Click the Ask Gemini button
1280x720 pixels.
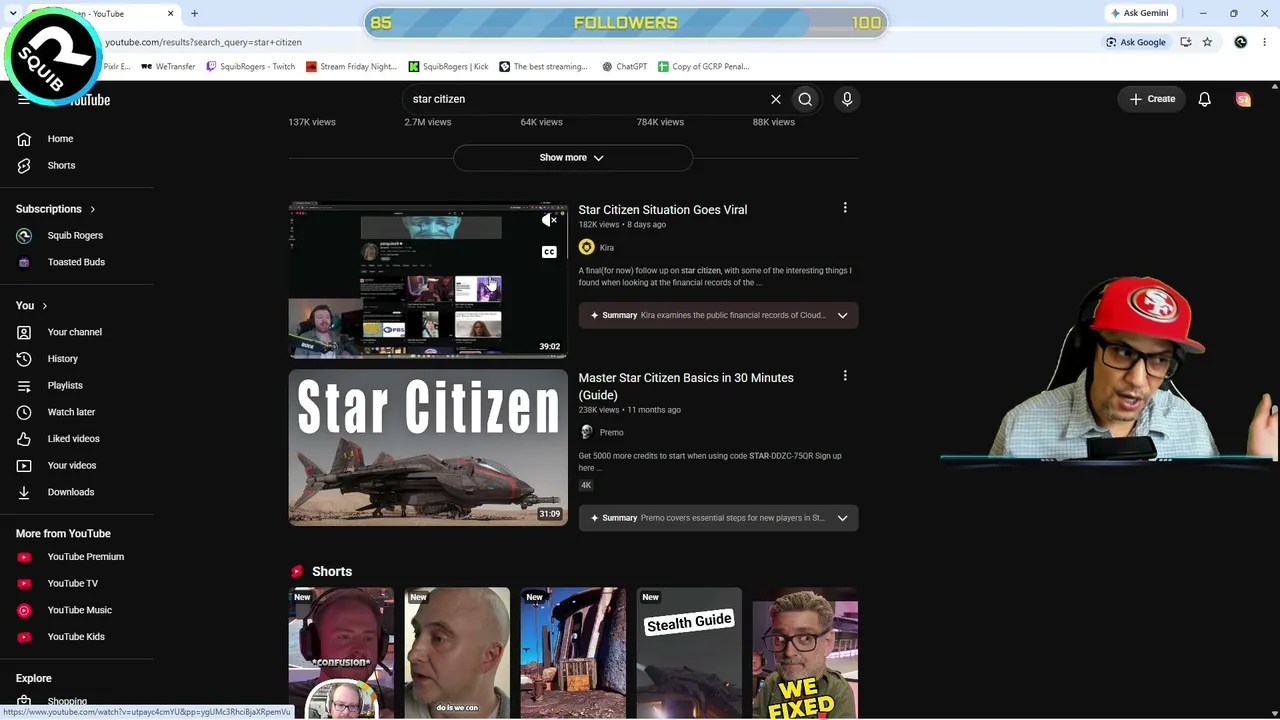(x=1139, y=14)
